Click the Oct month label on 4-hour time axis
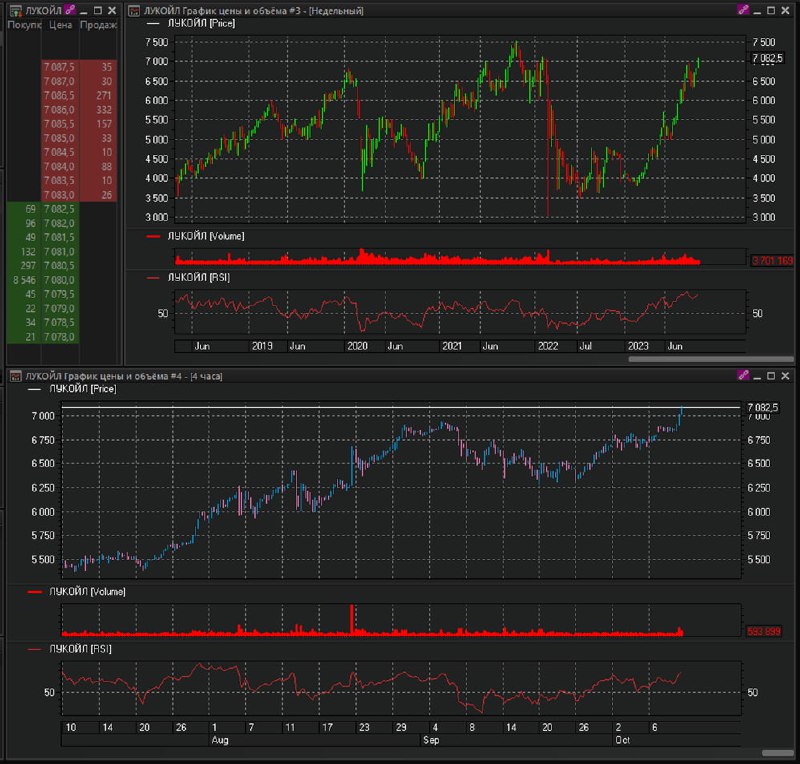800x764 pixels. click(622, 740)
